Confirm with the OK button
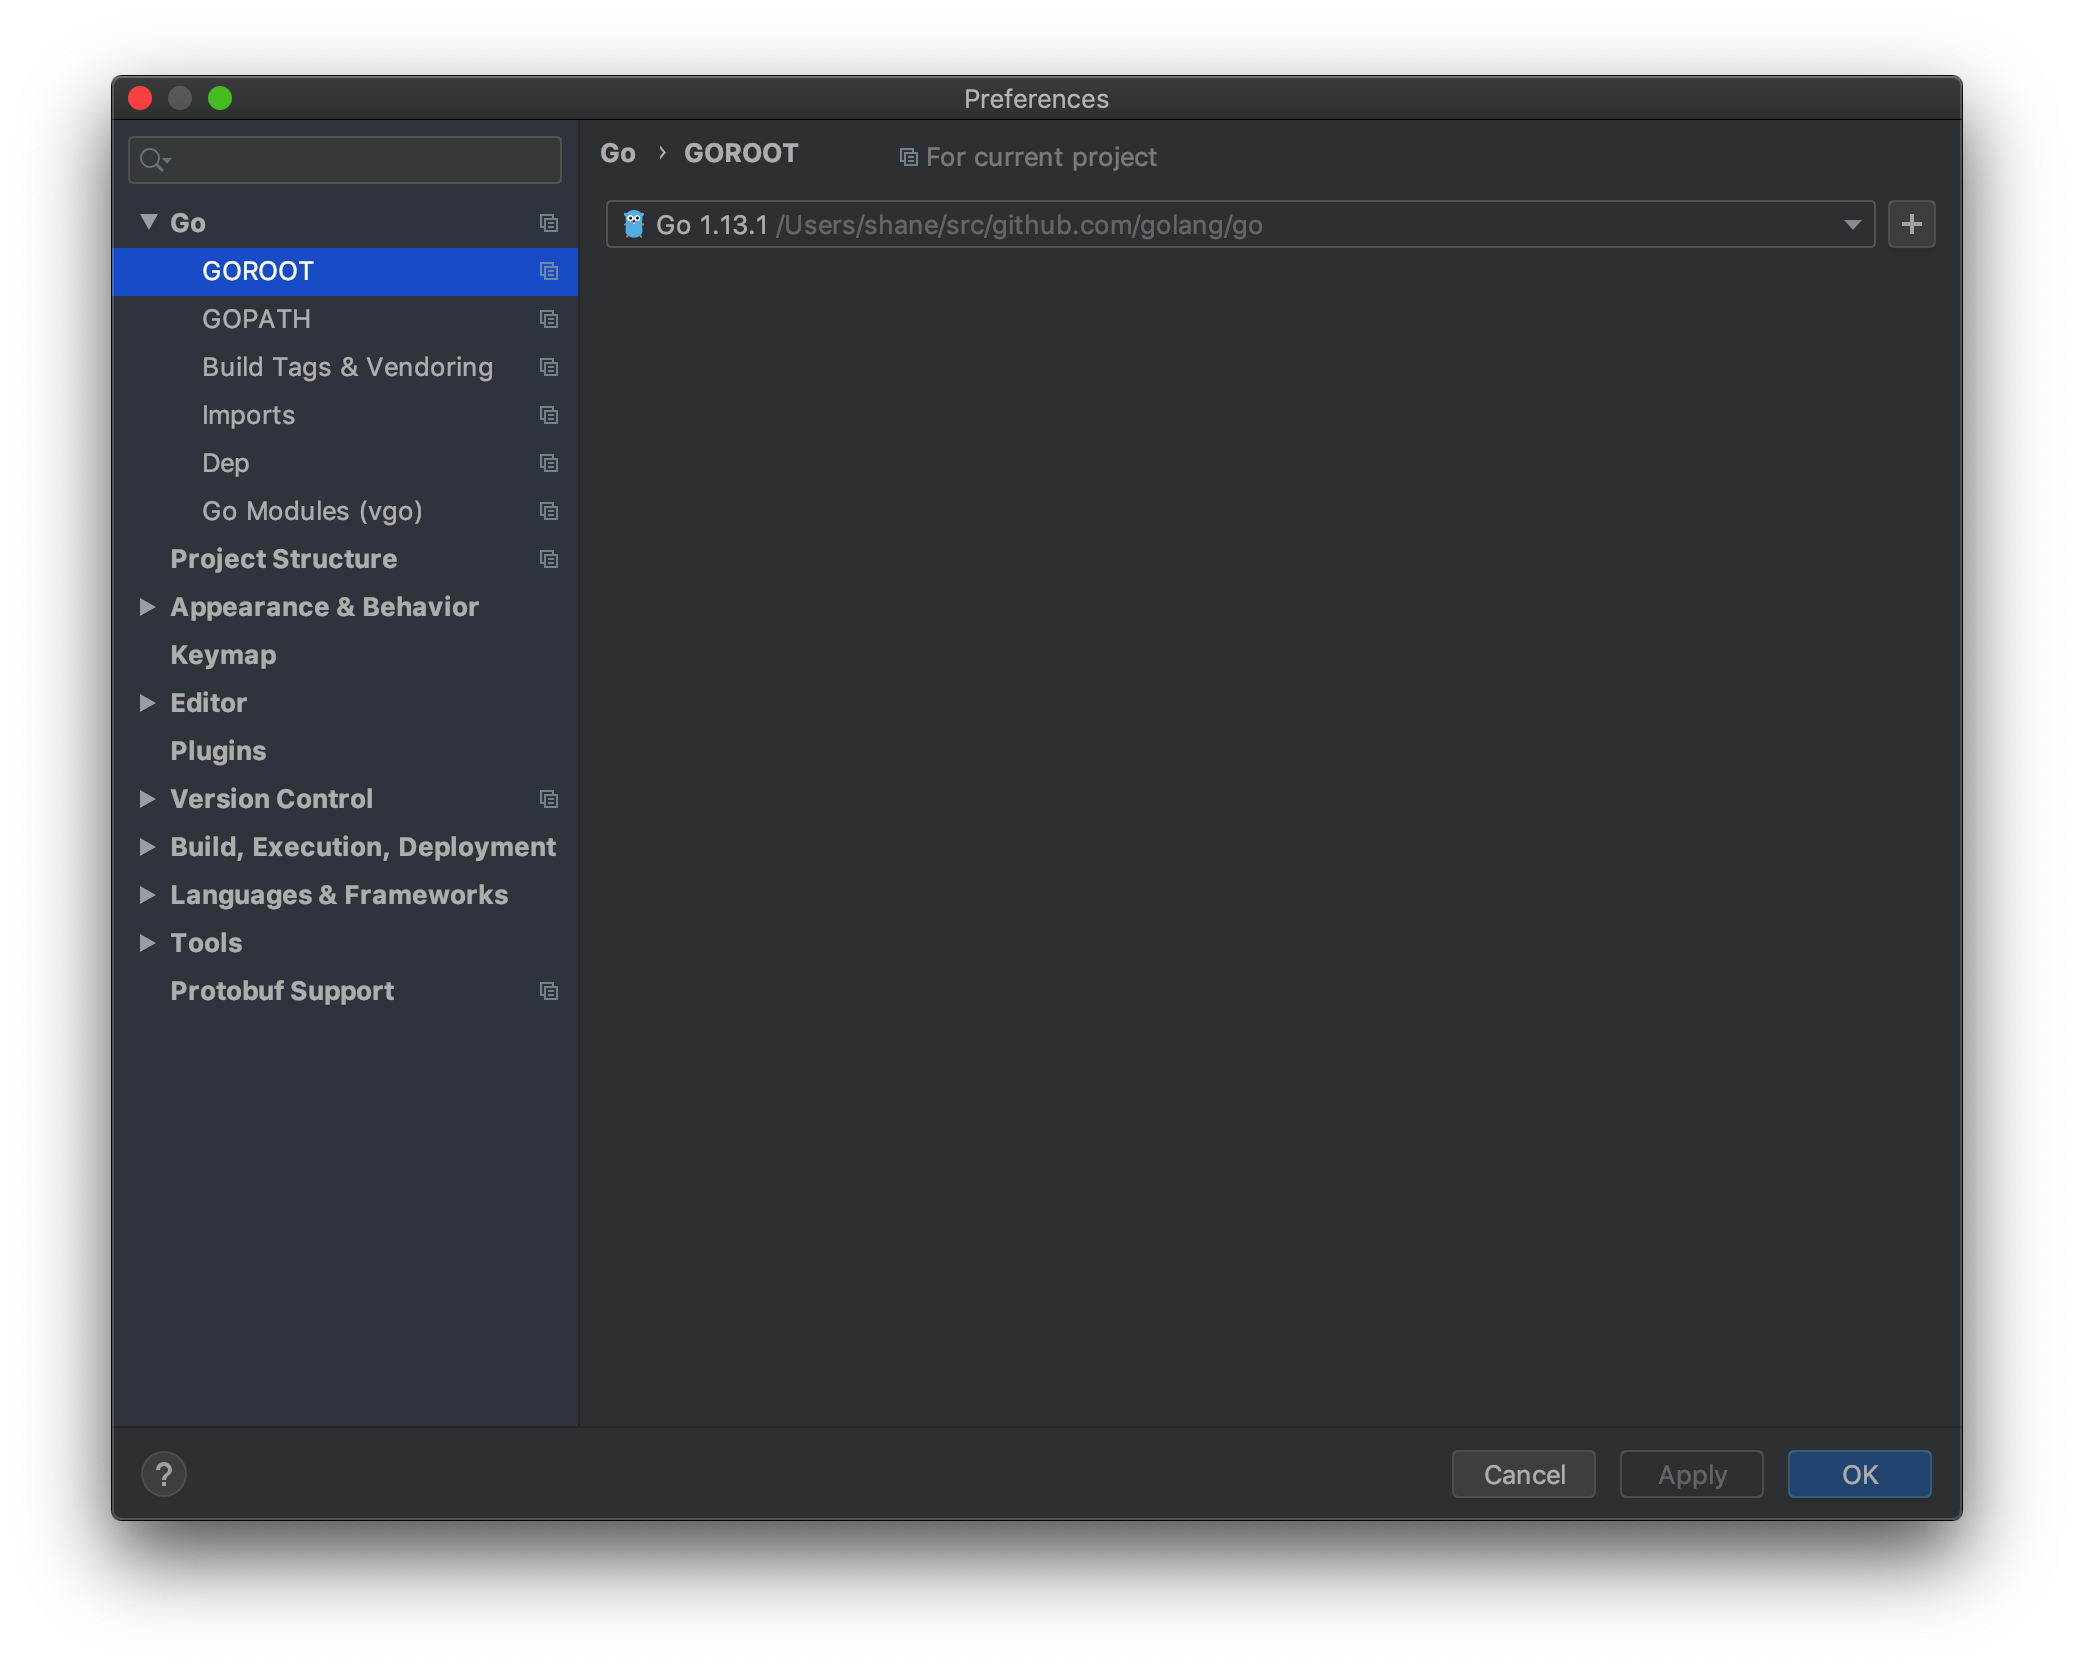The width and height of the screenshot is (2074, 1668). (x=1858, y=1474)
